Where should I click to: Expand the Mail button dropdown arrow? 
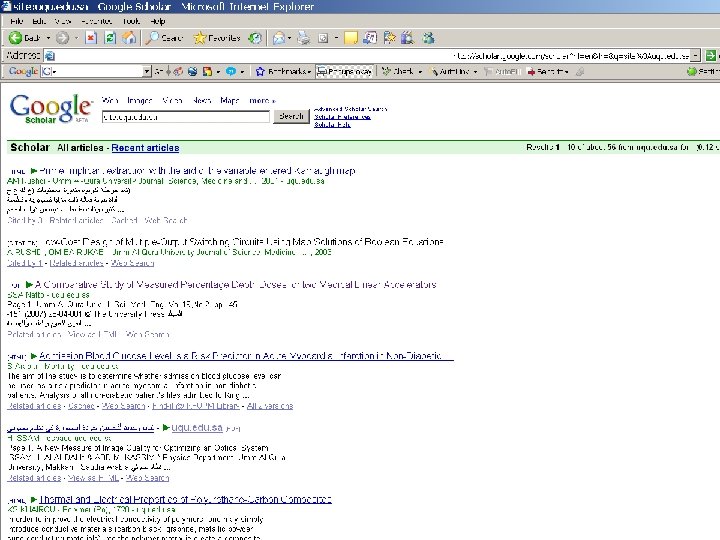289,38
